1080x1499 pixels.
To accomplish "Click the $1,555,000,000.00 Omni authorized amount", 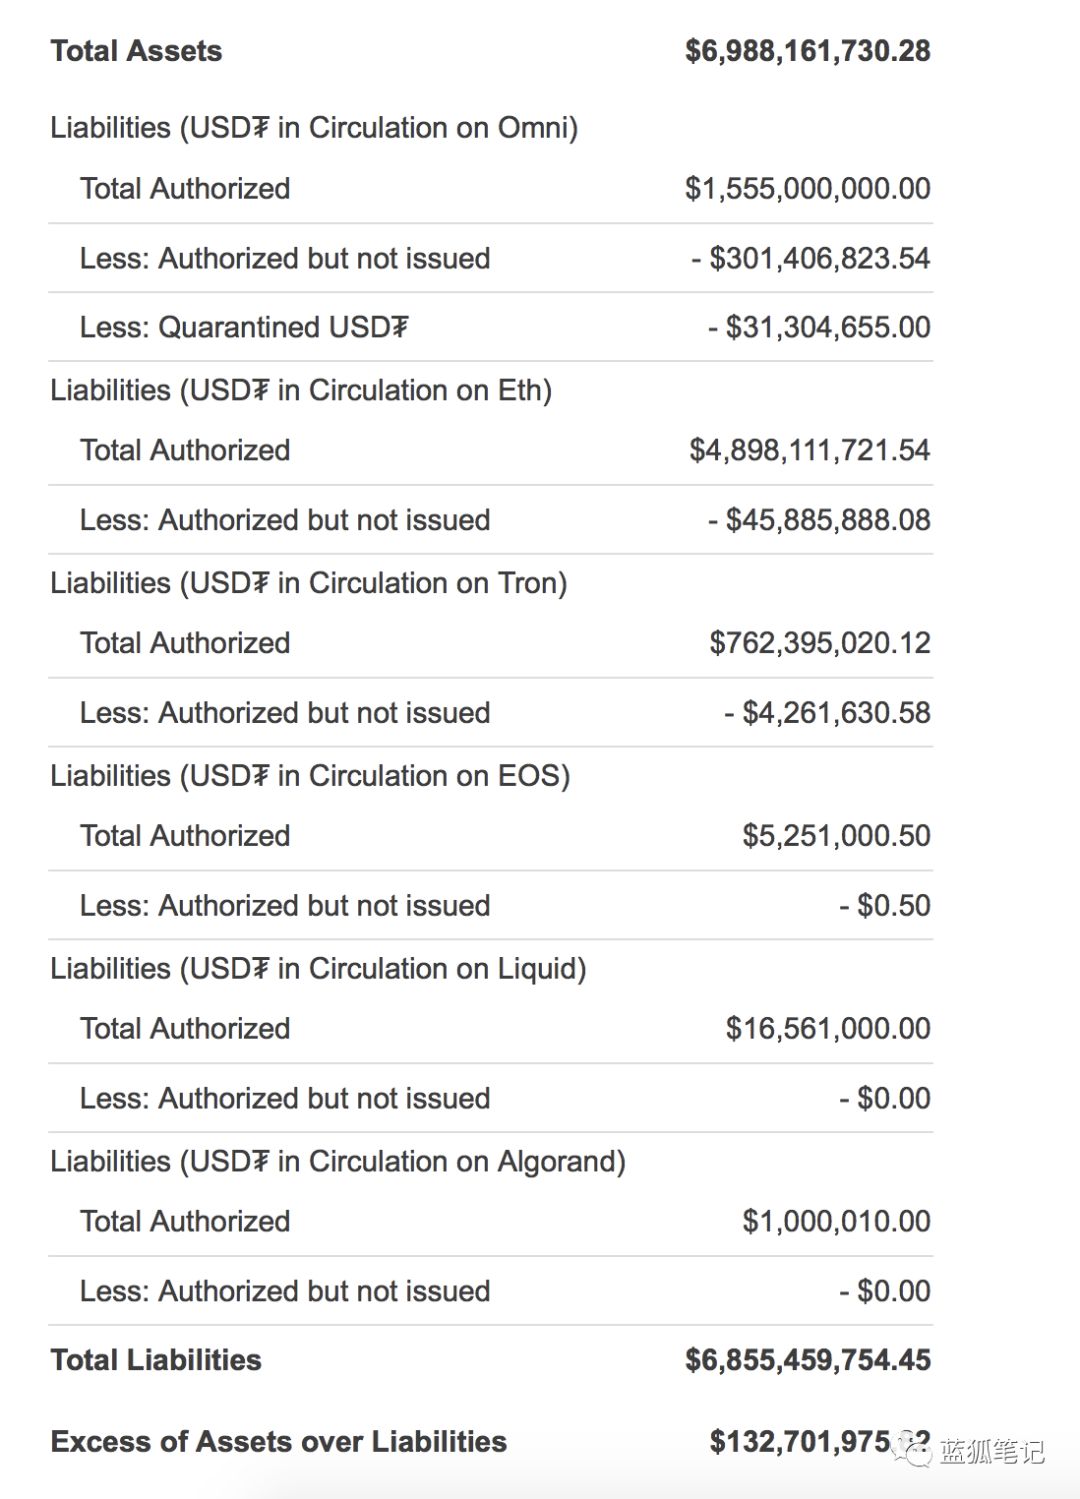I will (807, 189).
